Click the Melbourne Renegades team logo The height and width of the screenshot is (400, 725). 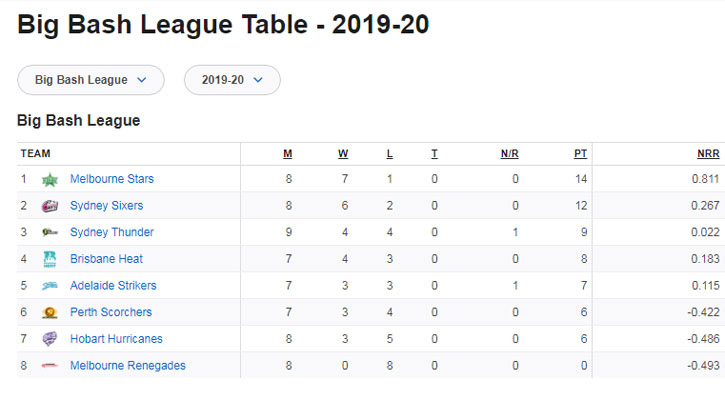(50, 366)
